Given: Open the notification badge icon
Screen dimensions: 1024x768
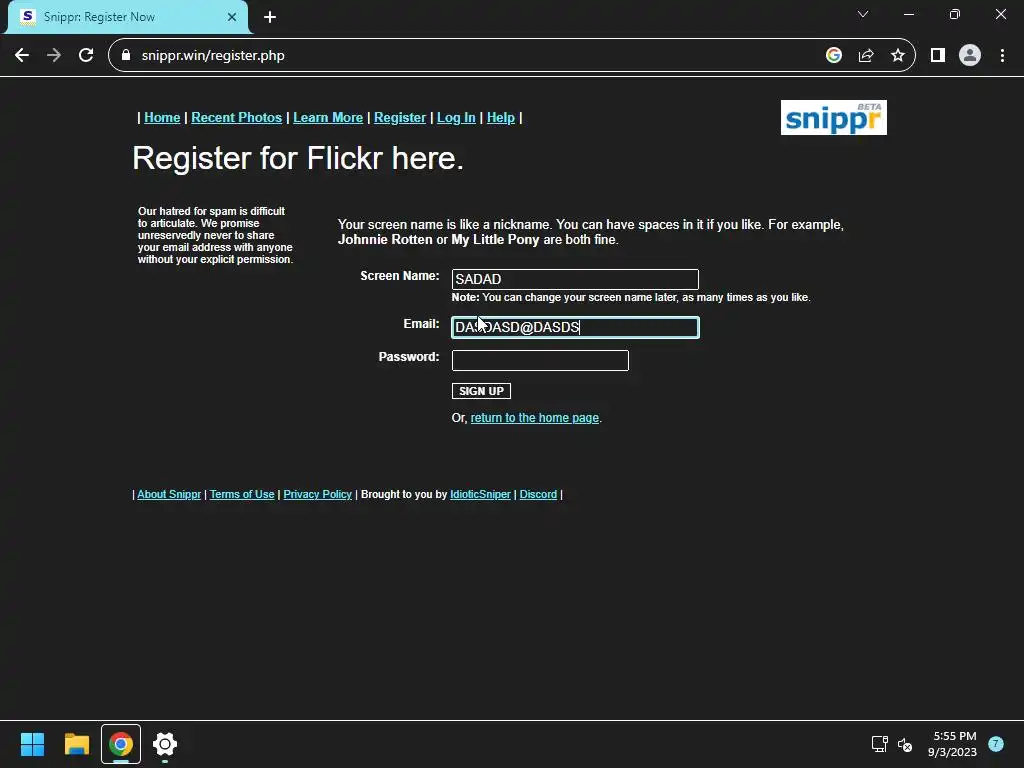Looking at the screenshot, I should 995,744.
